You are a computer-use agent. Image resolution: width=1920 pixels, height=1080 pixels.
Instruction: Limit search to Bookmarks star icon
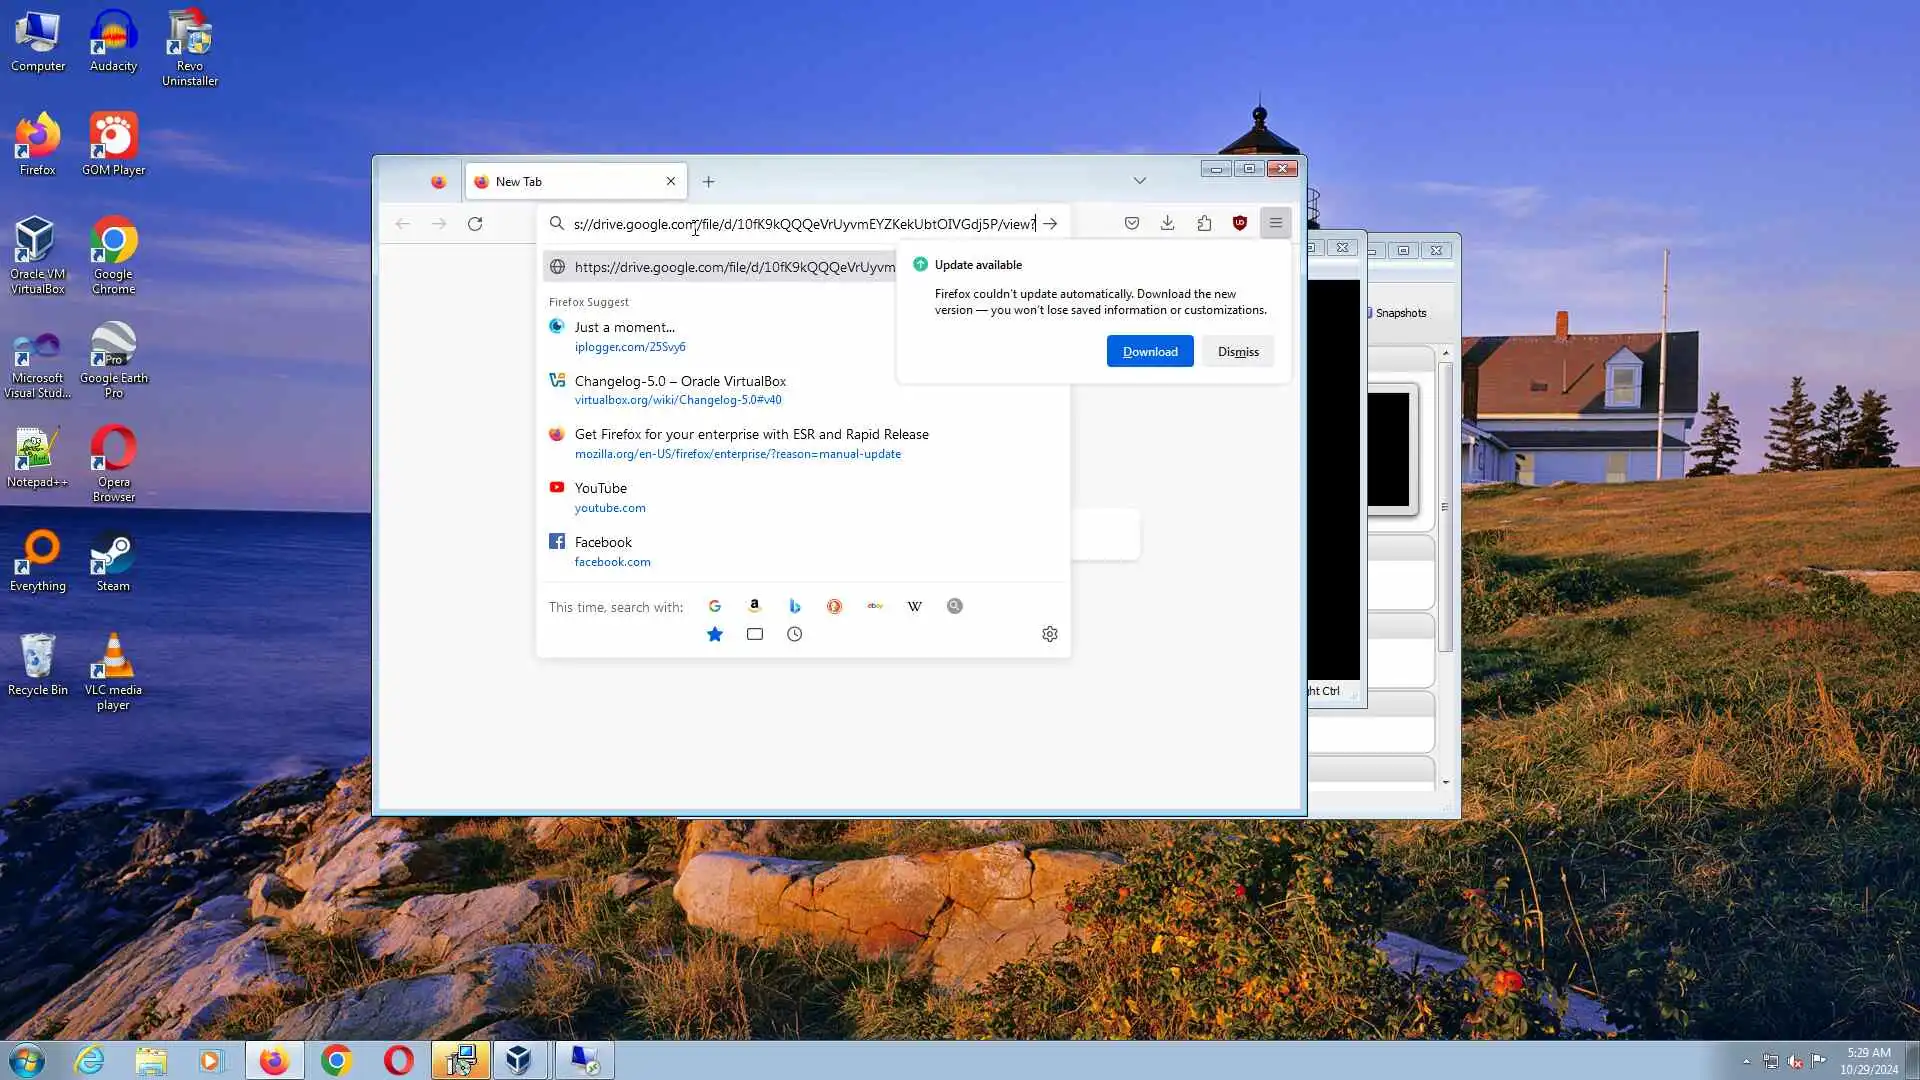(x=715, y=634)
